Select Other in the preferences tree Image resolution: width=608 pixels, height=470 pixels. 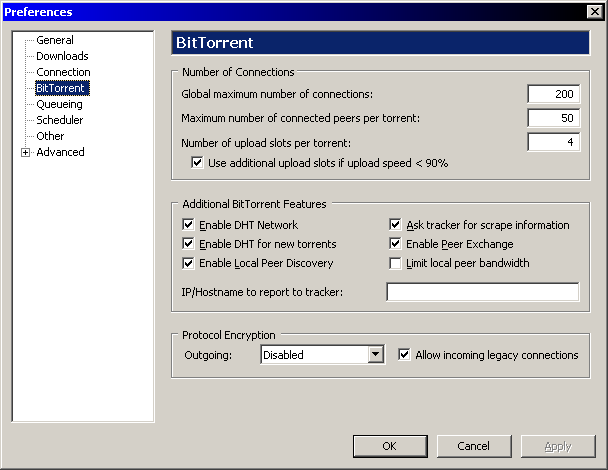[50, 136]
